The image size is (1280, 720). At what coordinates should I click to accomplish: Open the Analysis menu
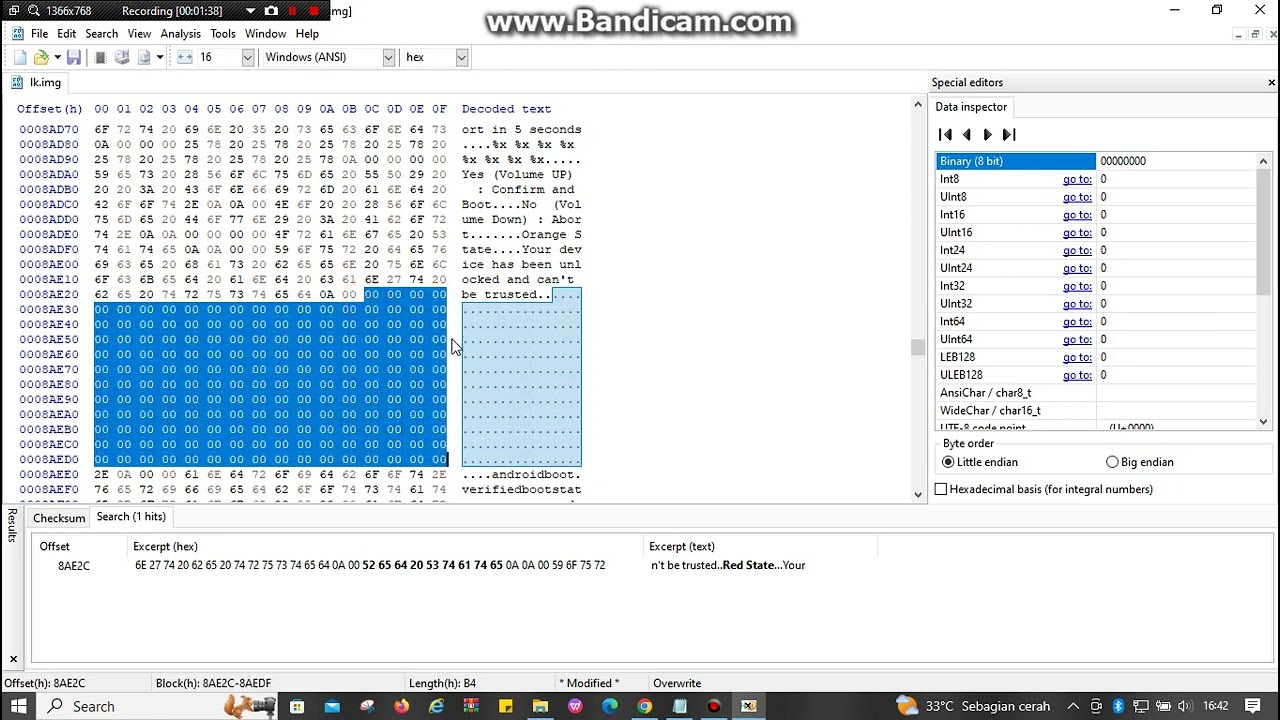(180, 34)
